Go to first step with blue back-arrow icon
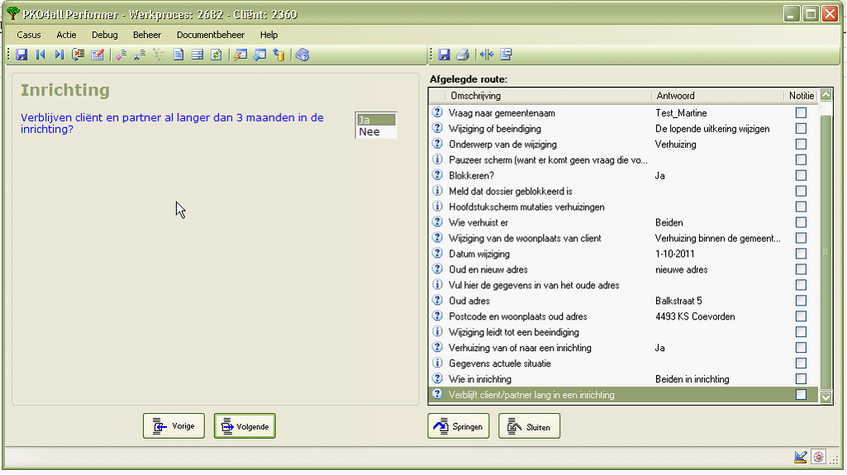 (x=41, y=55)
